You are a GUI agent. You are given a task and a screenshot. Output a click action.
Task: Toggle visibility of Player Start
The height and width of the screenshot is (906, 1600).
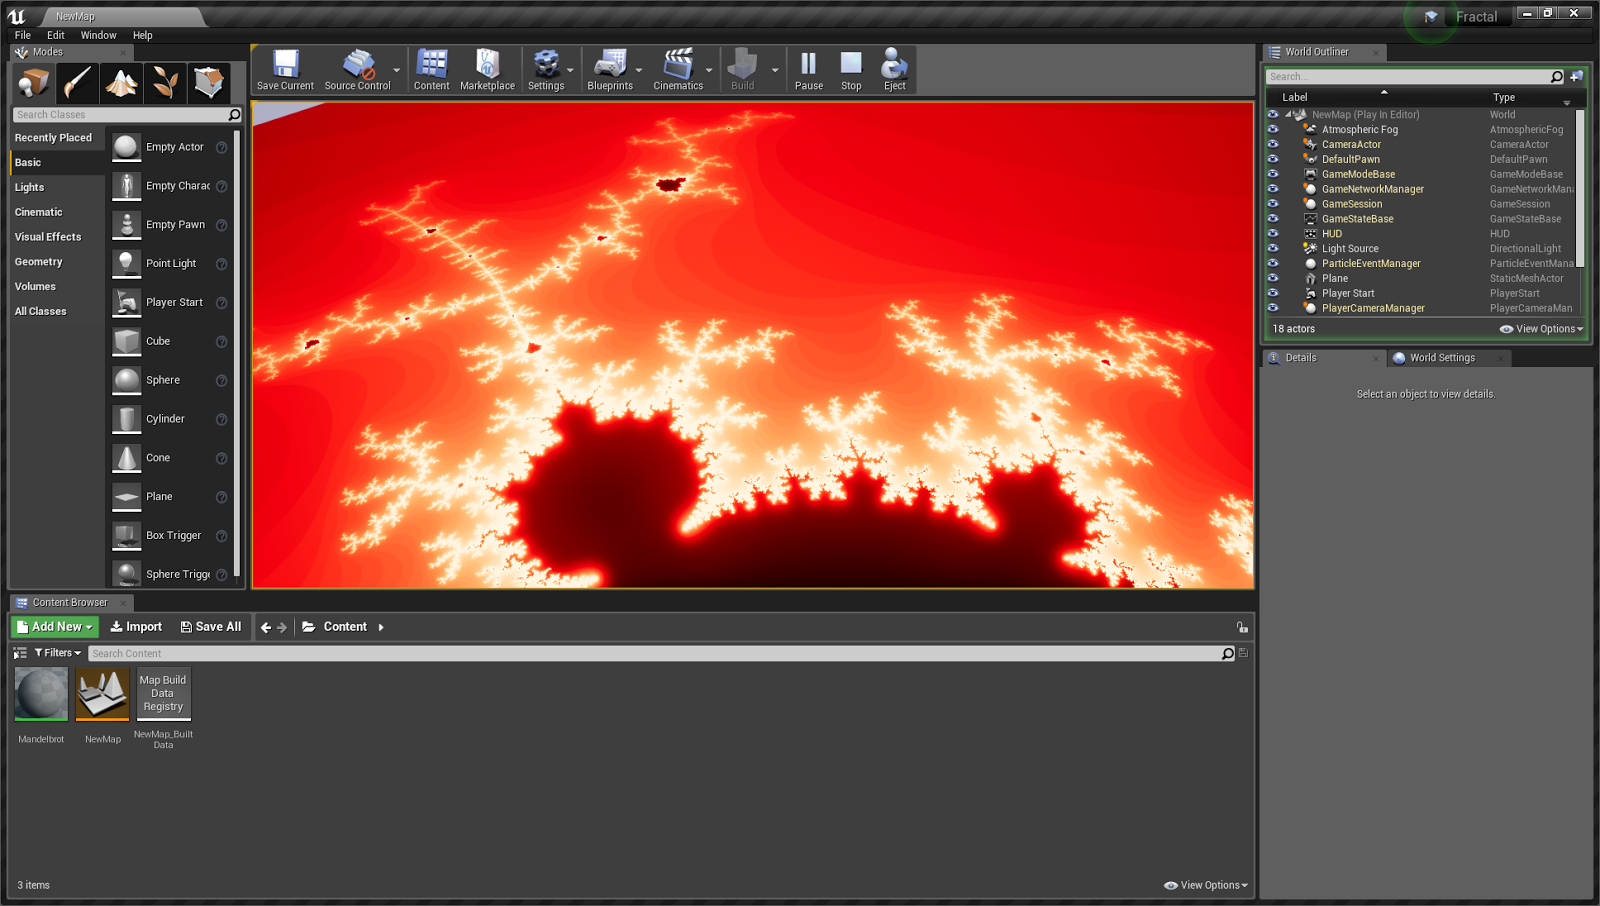1273,293
